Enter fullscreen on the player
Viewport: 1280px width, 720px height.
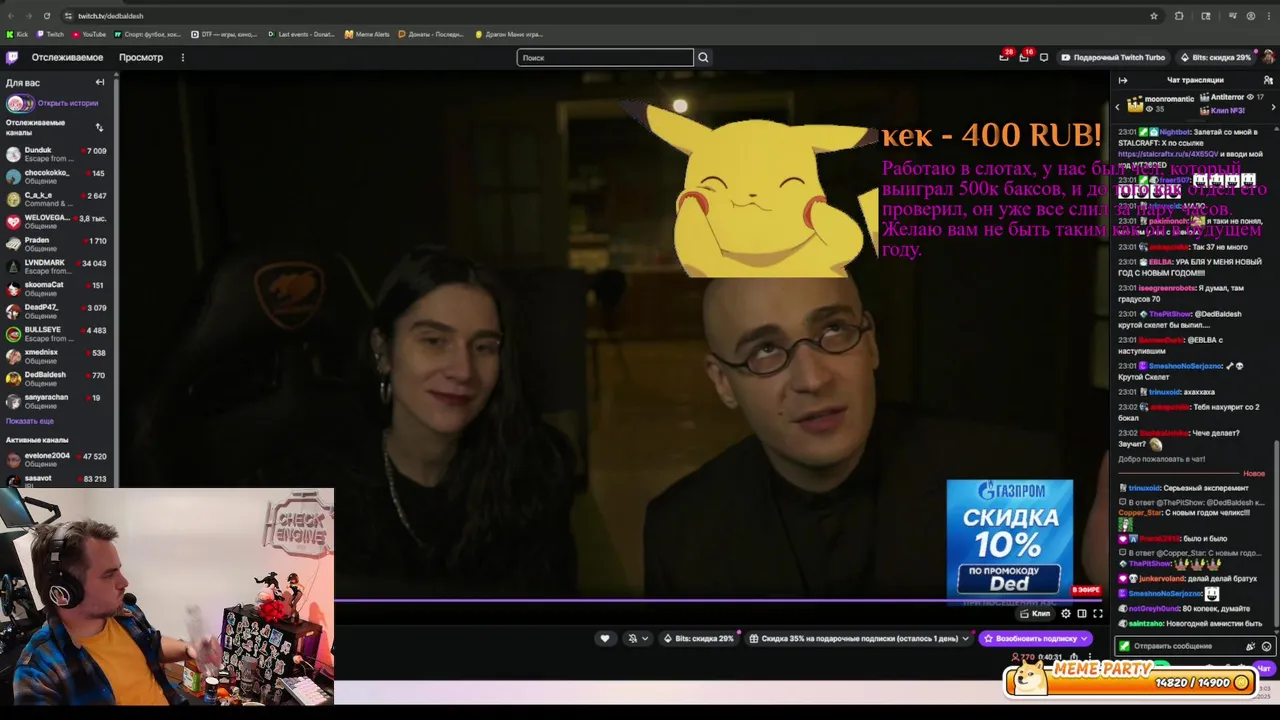pyautogui.click(x=1098, y=613)
